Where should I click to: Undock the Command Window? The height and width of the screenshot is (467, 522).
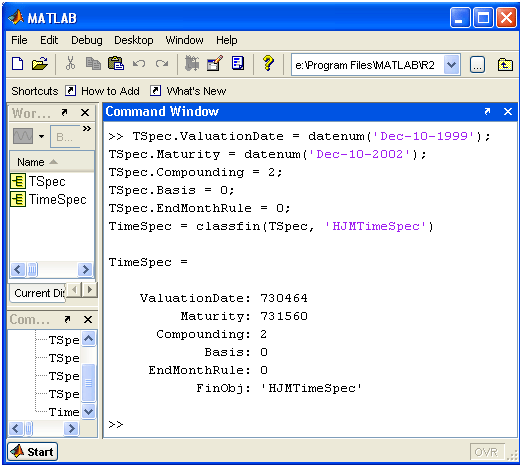click(487, 111)
